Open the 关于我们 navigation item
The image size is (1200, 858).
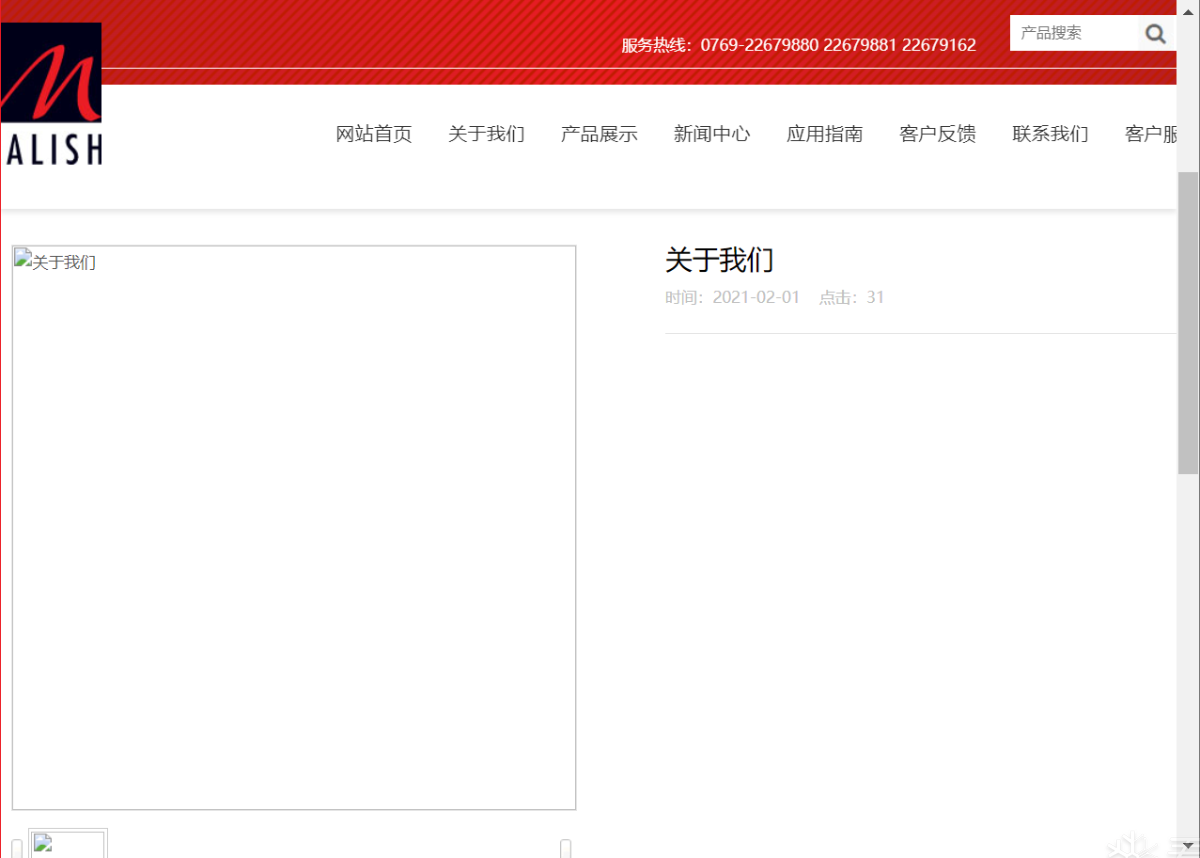coord(486,134)
